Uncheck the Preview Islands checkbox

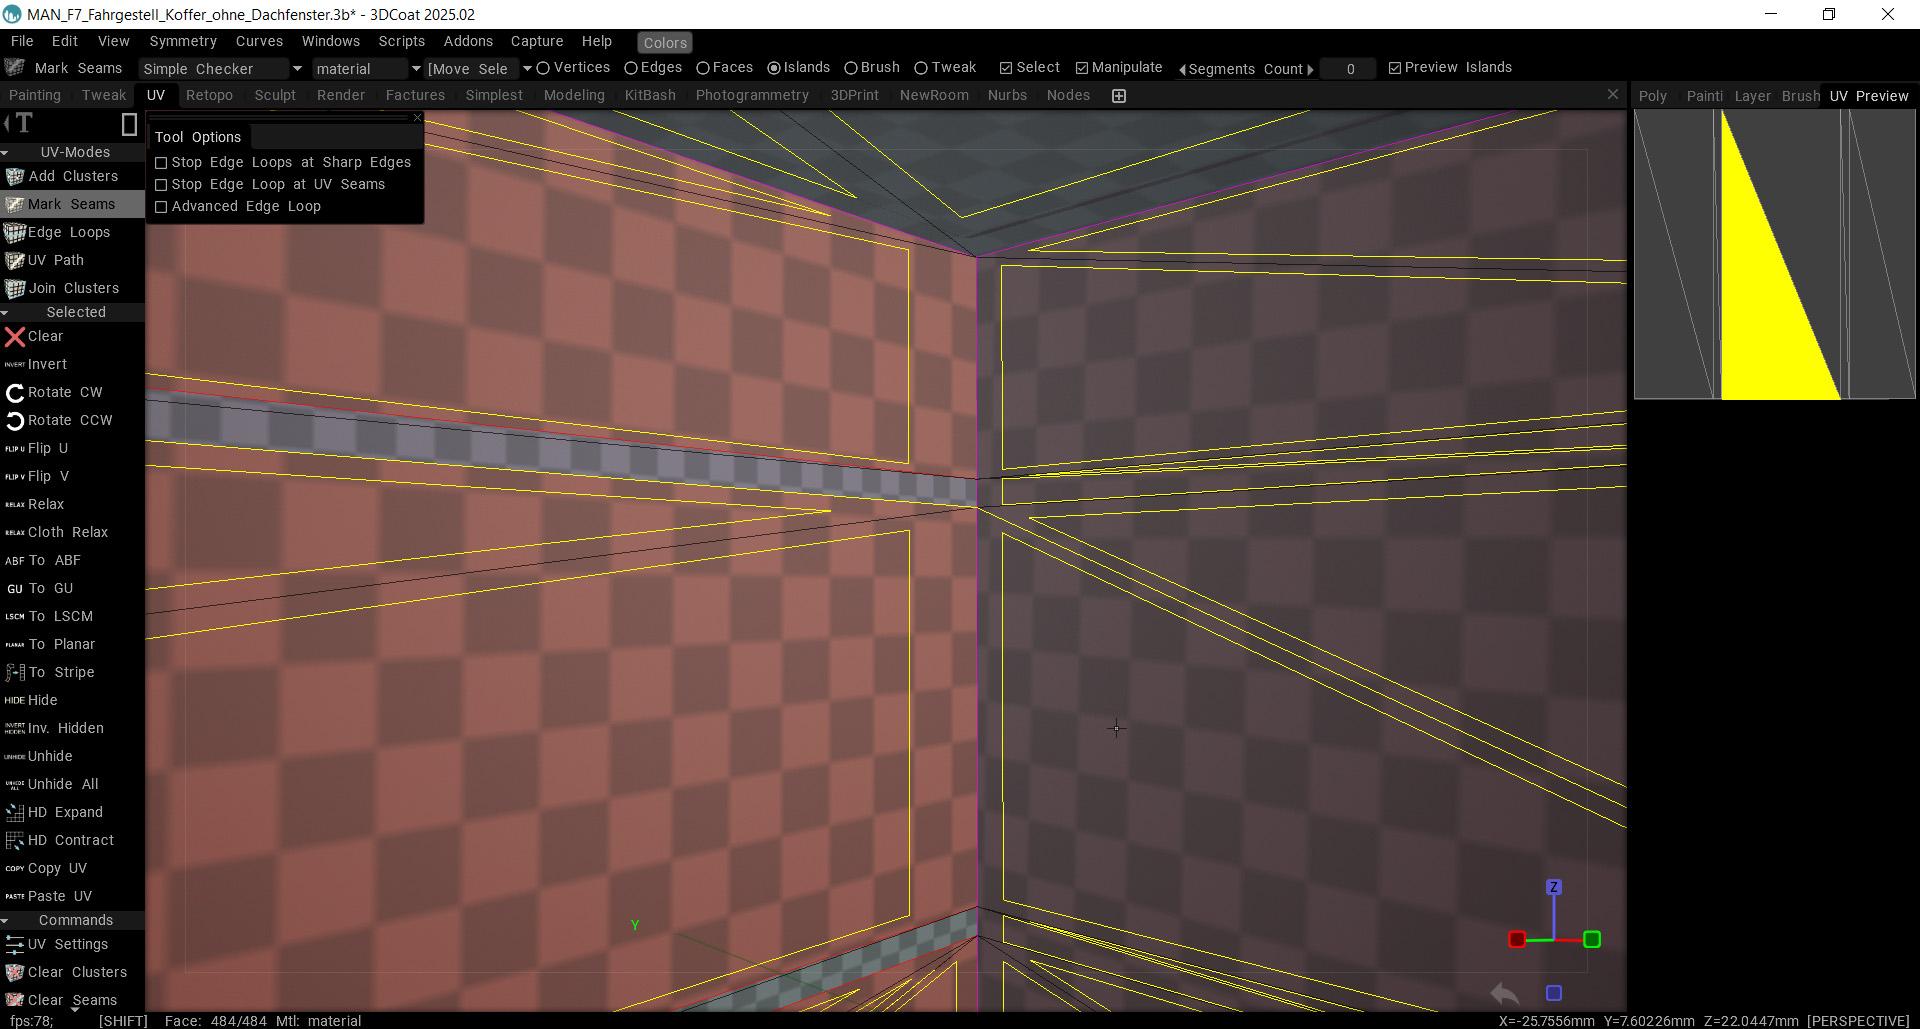1395,68
